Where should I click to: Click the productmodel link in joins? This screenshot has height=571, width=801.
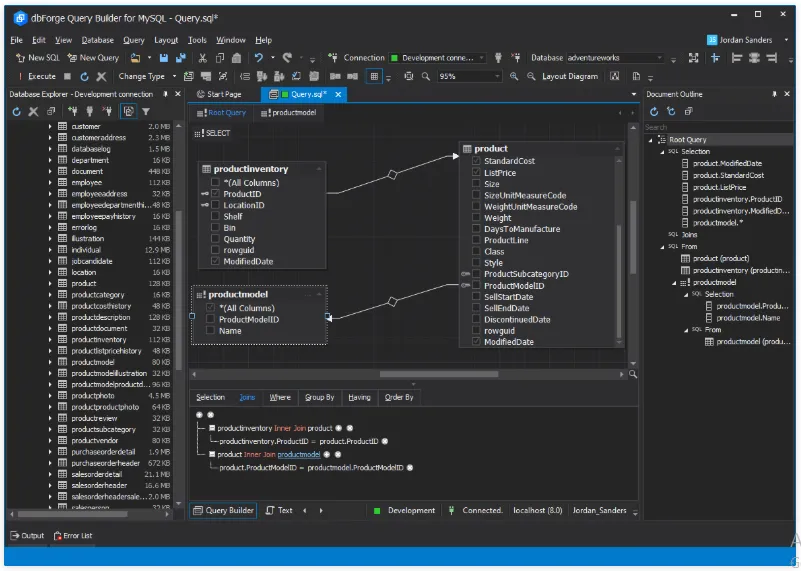[x=299, y=455]
